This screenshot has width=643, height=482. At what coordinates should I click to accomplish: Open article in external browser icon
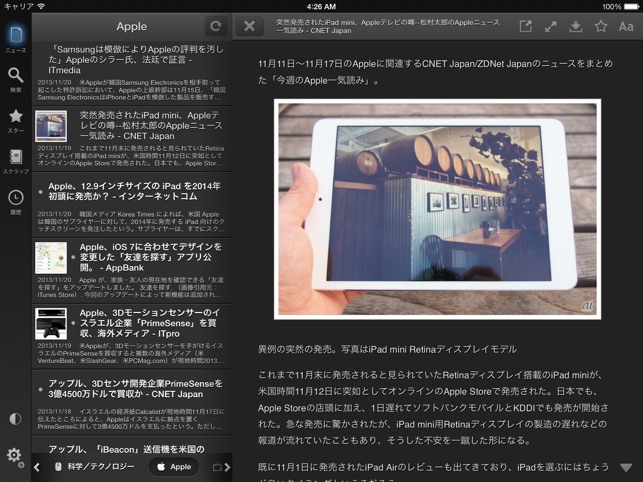(525, 26)
